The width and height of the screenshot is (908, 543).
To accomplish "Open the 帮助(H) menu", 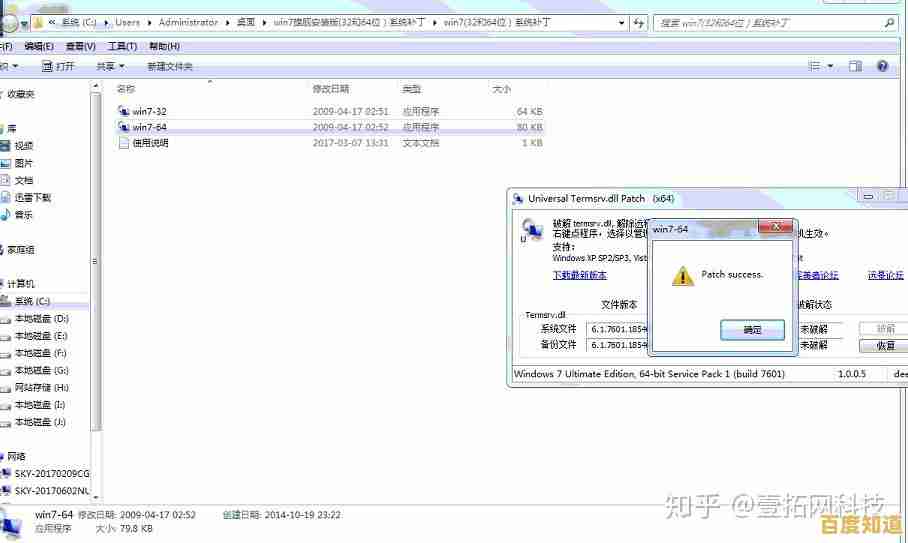I will point(164,46).
